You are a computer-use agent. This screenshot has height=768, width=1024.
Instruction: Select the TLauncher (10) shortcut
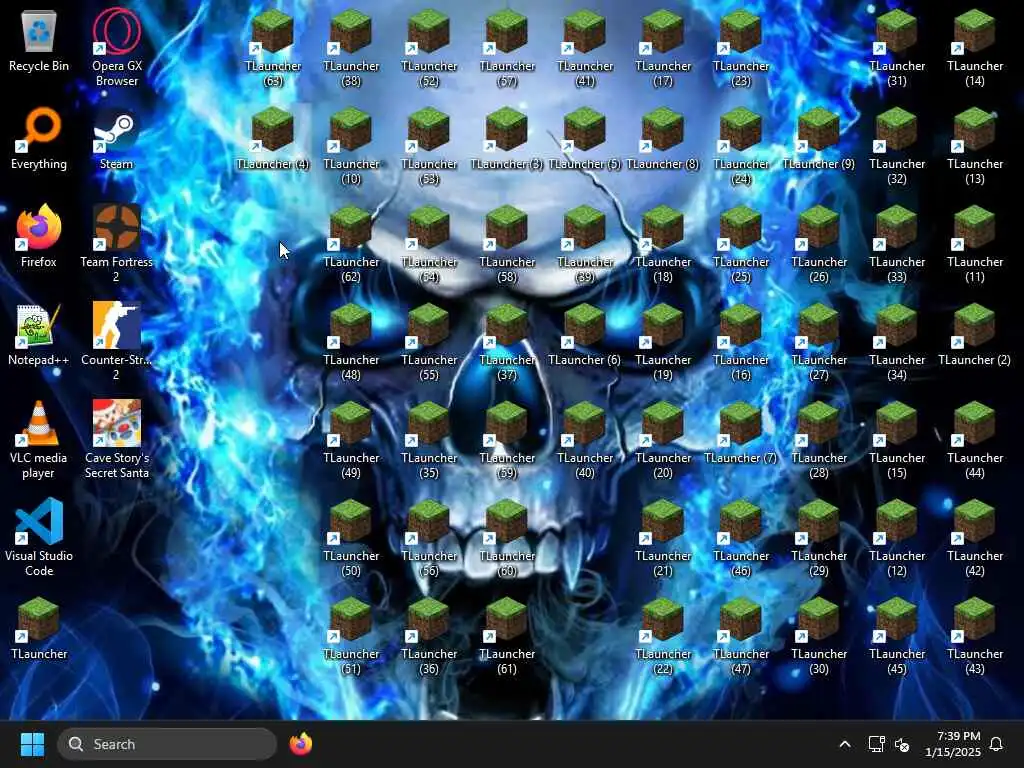[351, 146]
